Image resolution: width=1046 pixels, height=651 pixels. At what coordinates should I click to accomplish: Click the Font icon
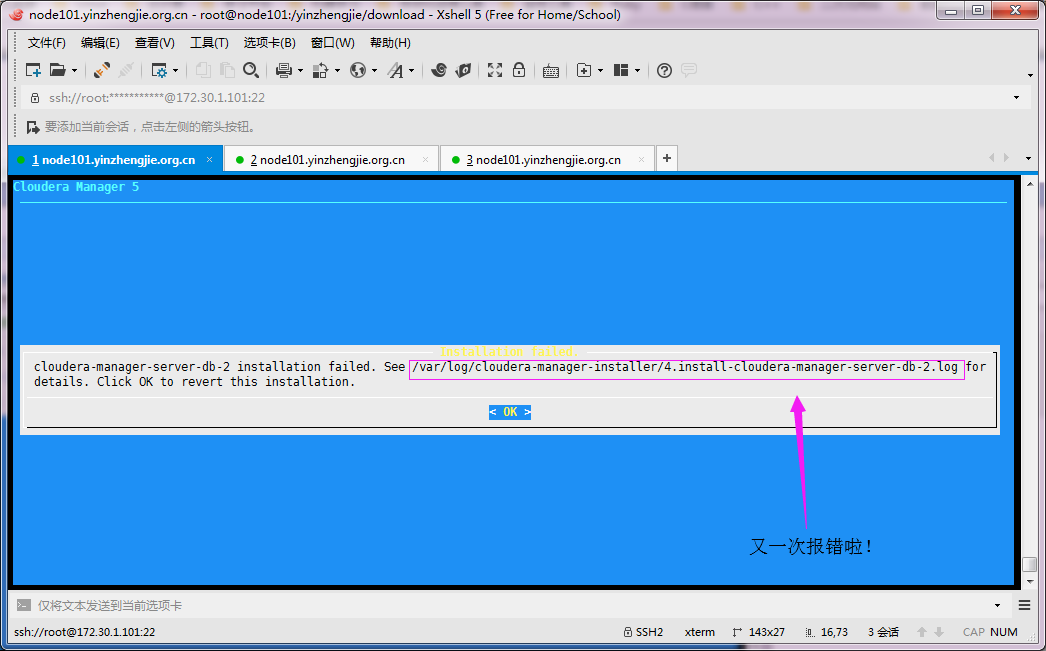click(396, 70)
